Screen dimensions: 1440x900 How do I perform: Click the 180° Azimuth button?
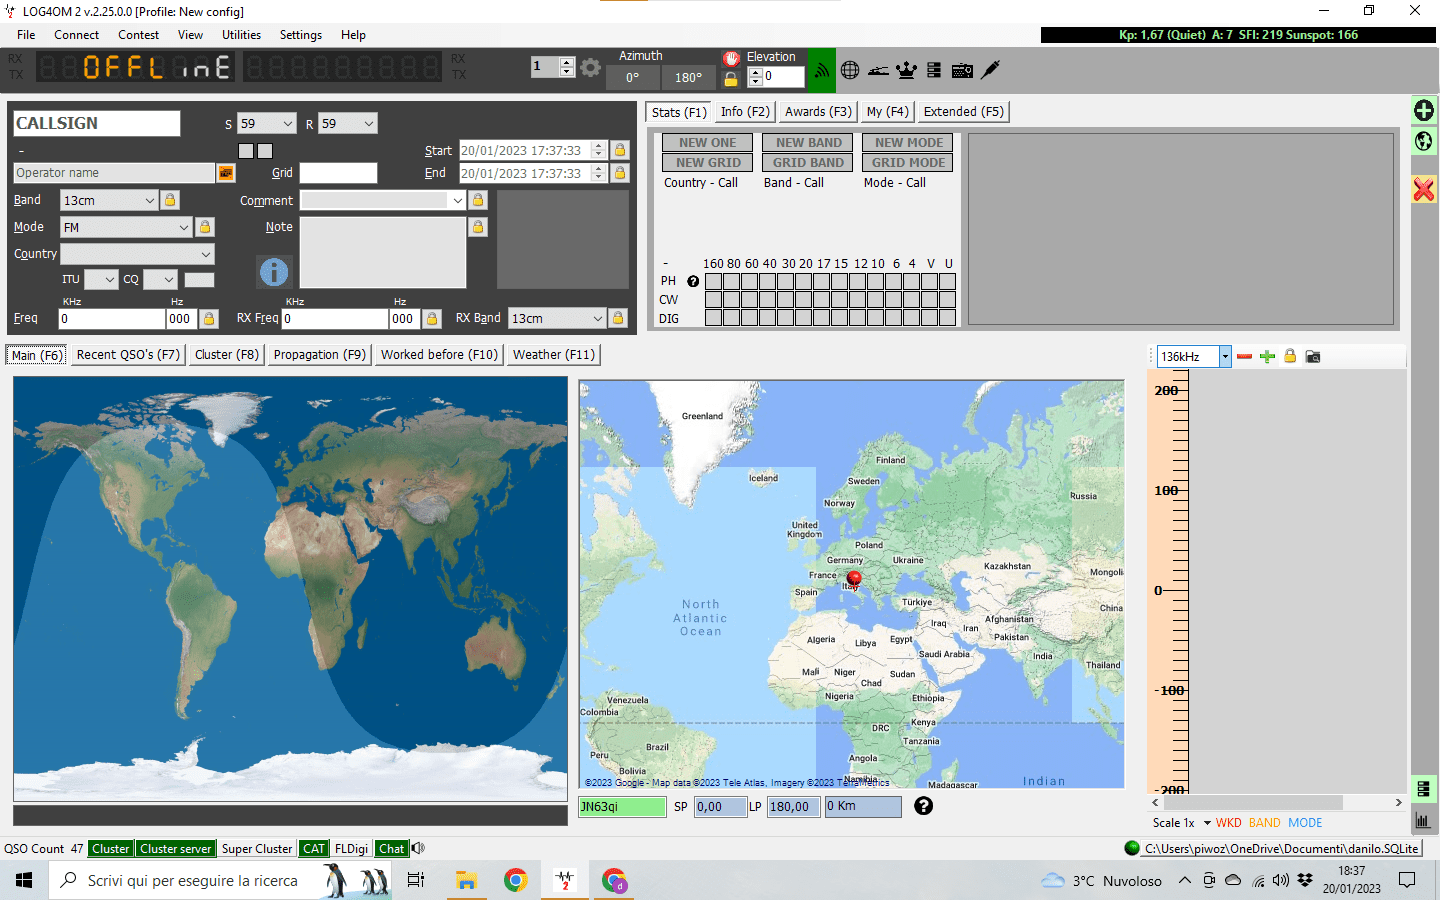tap(688, 77)
